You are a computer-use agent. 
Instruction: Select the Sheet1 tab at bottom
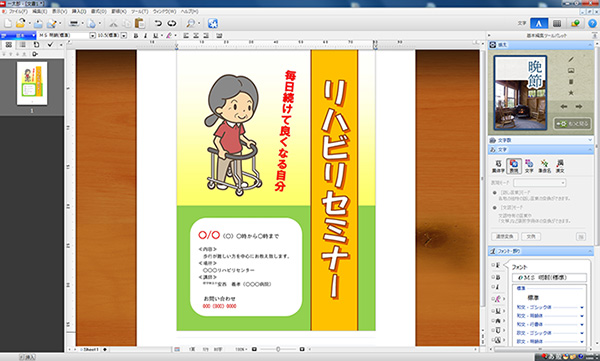91,350
